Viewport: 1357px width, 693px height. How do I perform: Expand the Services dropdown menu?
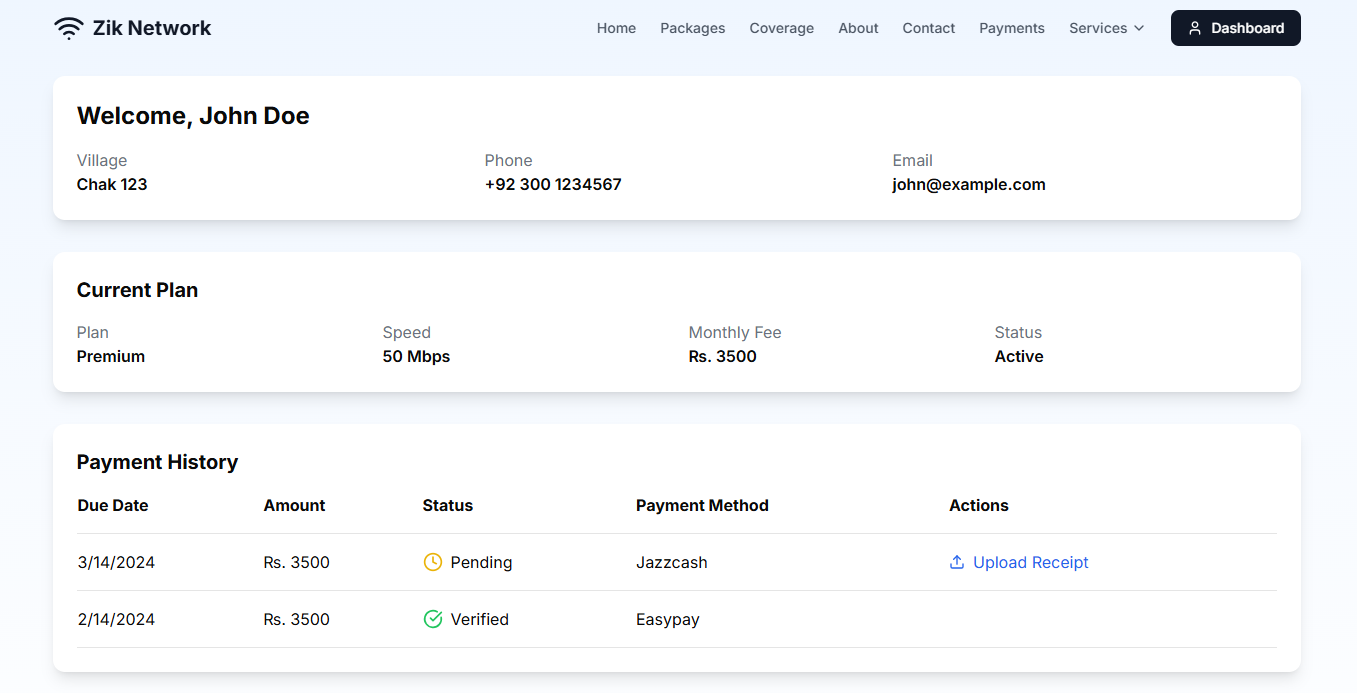click(x=1106, y=28)
